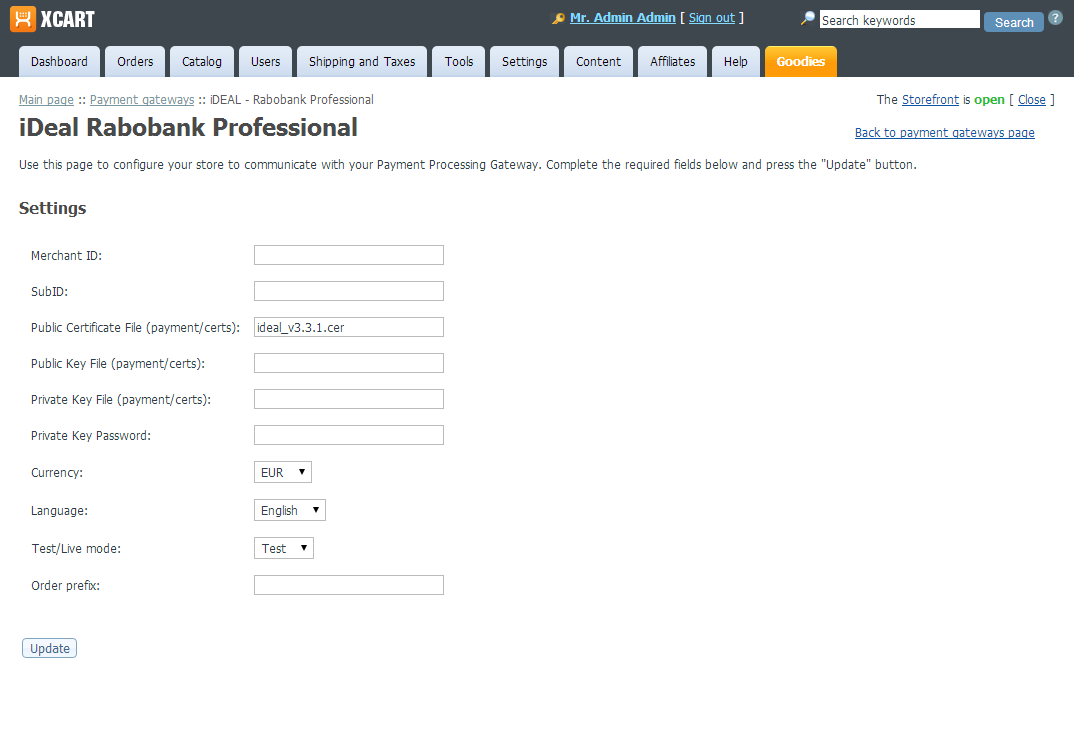Click the 'iDEAL - Rabobank Professional' breadcrumb text

pyautogui.click(x=292, y=99)
